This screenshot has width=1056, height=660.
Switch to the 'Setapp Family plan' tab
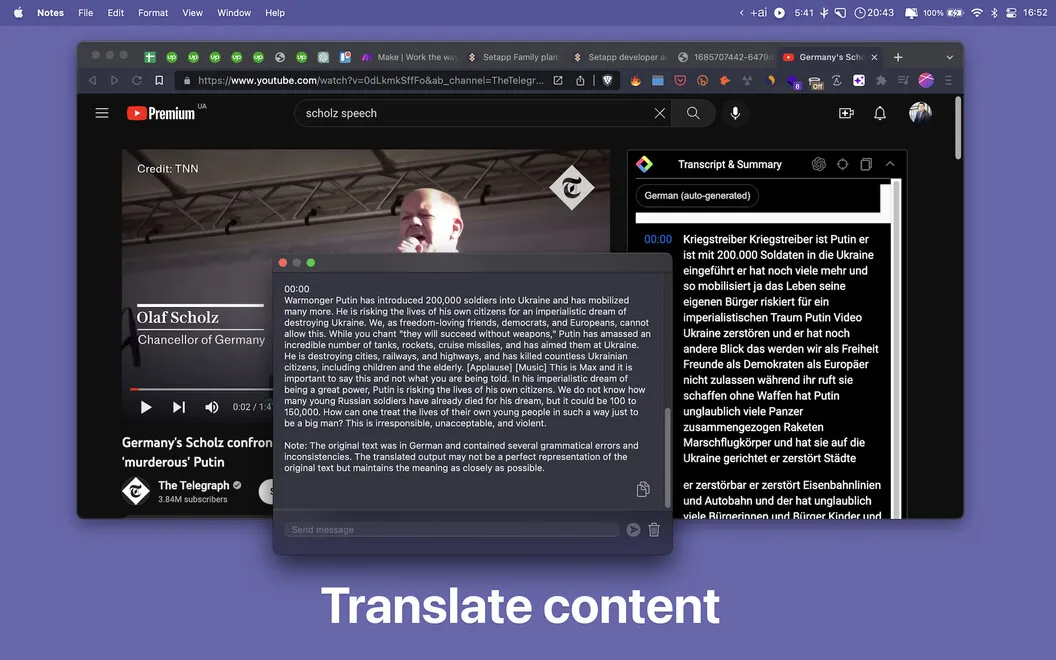click(x=515, y=57)
